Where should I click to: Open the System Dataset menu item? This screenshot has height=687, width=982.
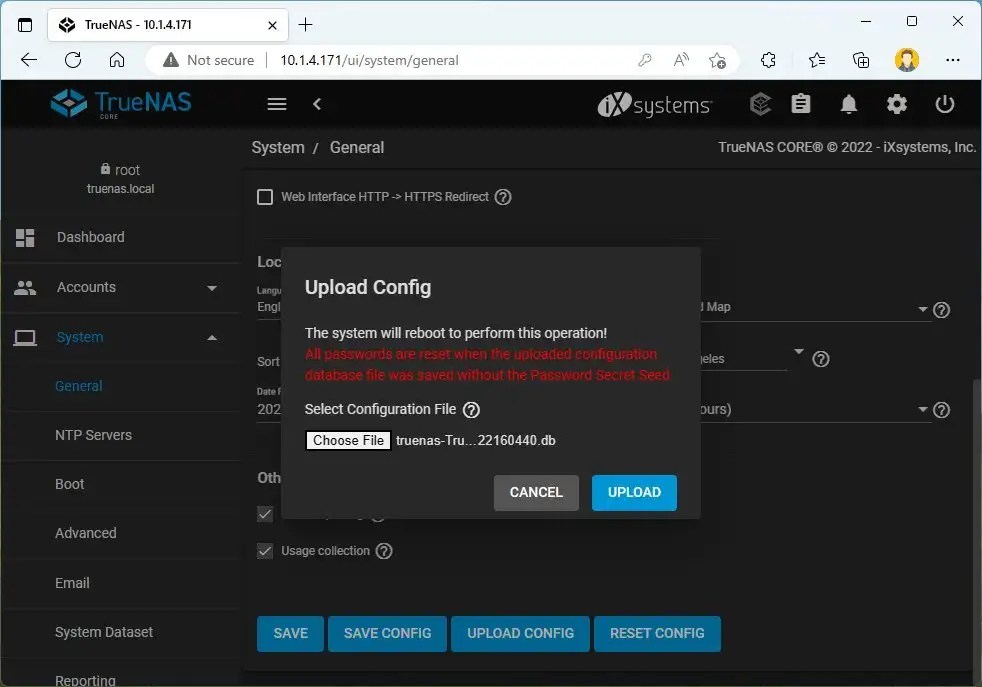(104, 632)
